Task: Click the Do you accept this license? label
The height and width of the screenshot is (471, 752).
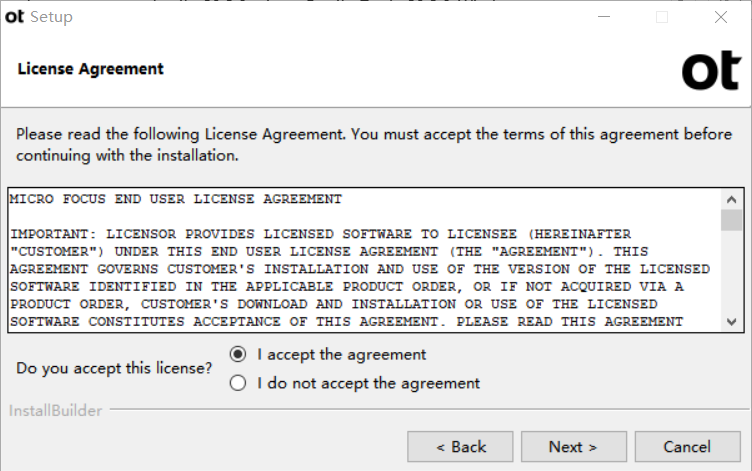Action: (114, 368)
